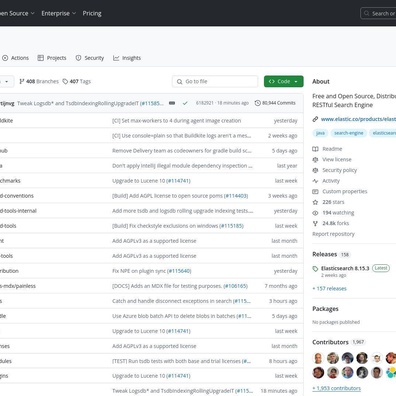Open pull request #106165 link
Viewport: 396px width, 396px height.
[235, 286]
